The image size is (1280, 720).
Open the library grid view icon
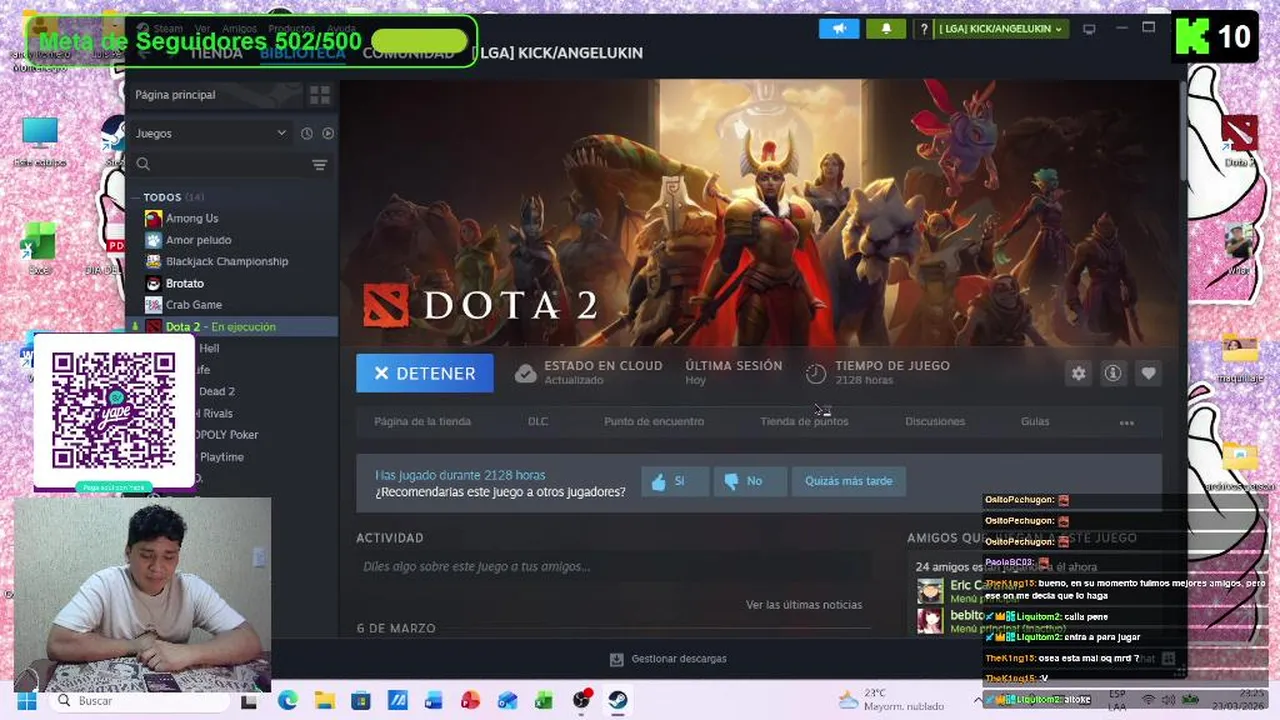[319, 95]
